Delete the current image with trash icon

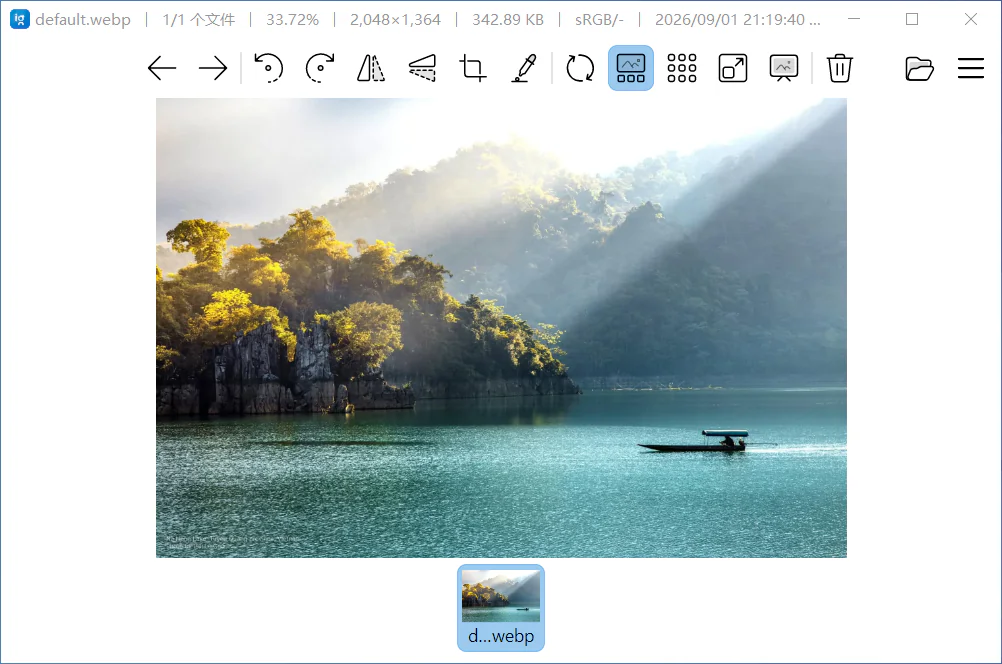(840, 68)
